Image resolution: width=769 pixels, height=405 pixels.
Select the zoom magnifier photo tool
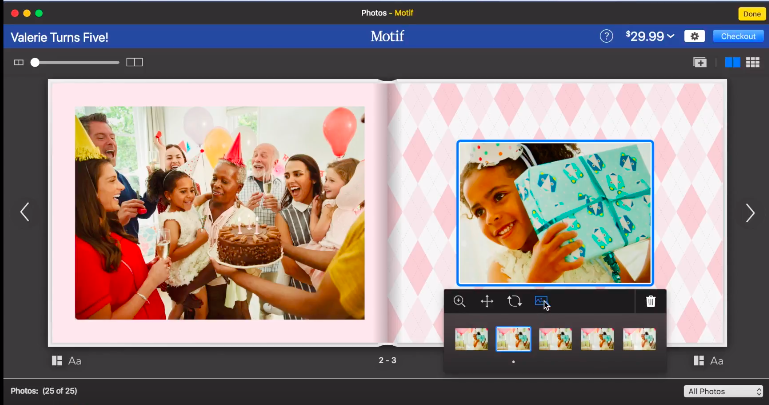tap(460, 301)
